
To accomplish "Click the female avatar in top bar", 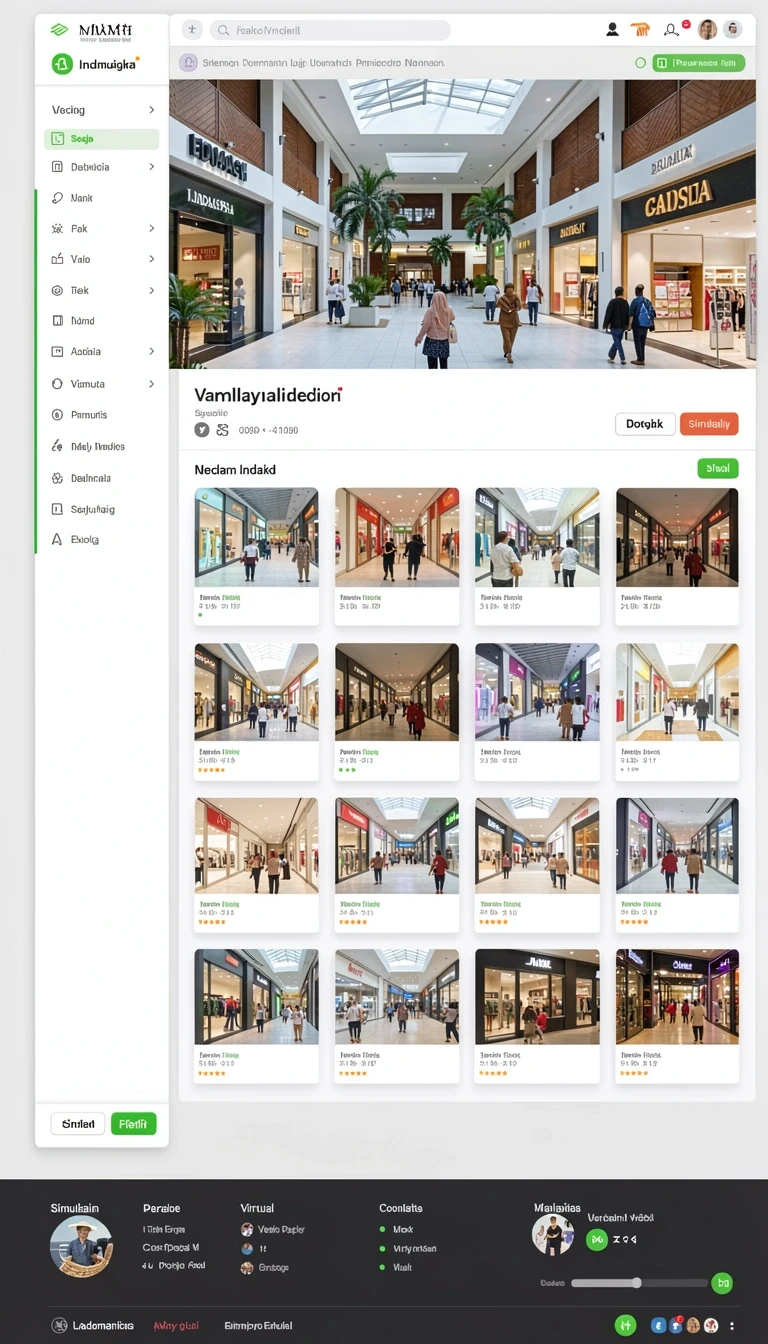I will coord(707,30).
